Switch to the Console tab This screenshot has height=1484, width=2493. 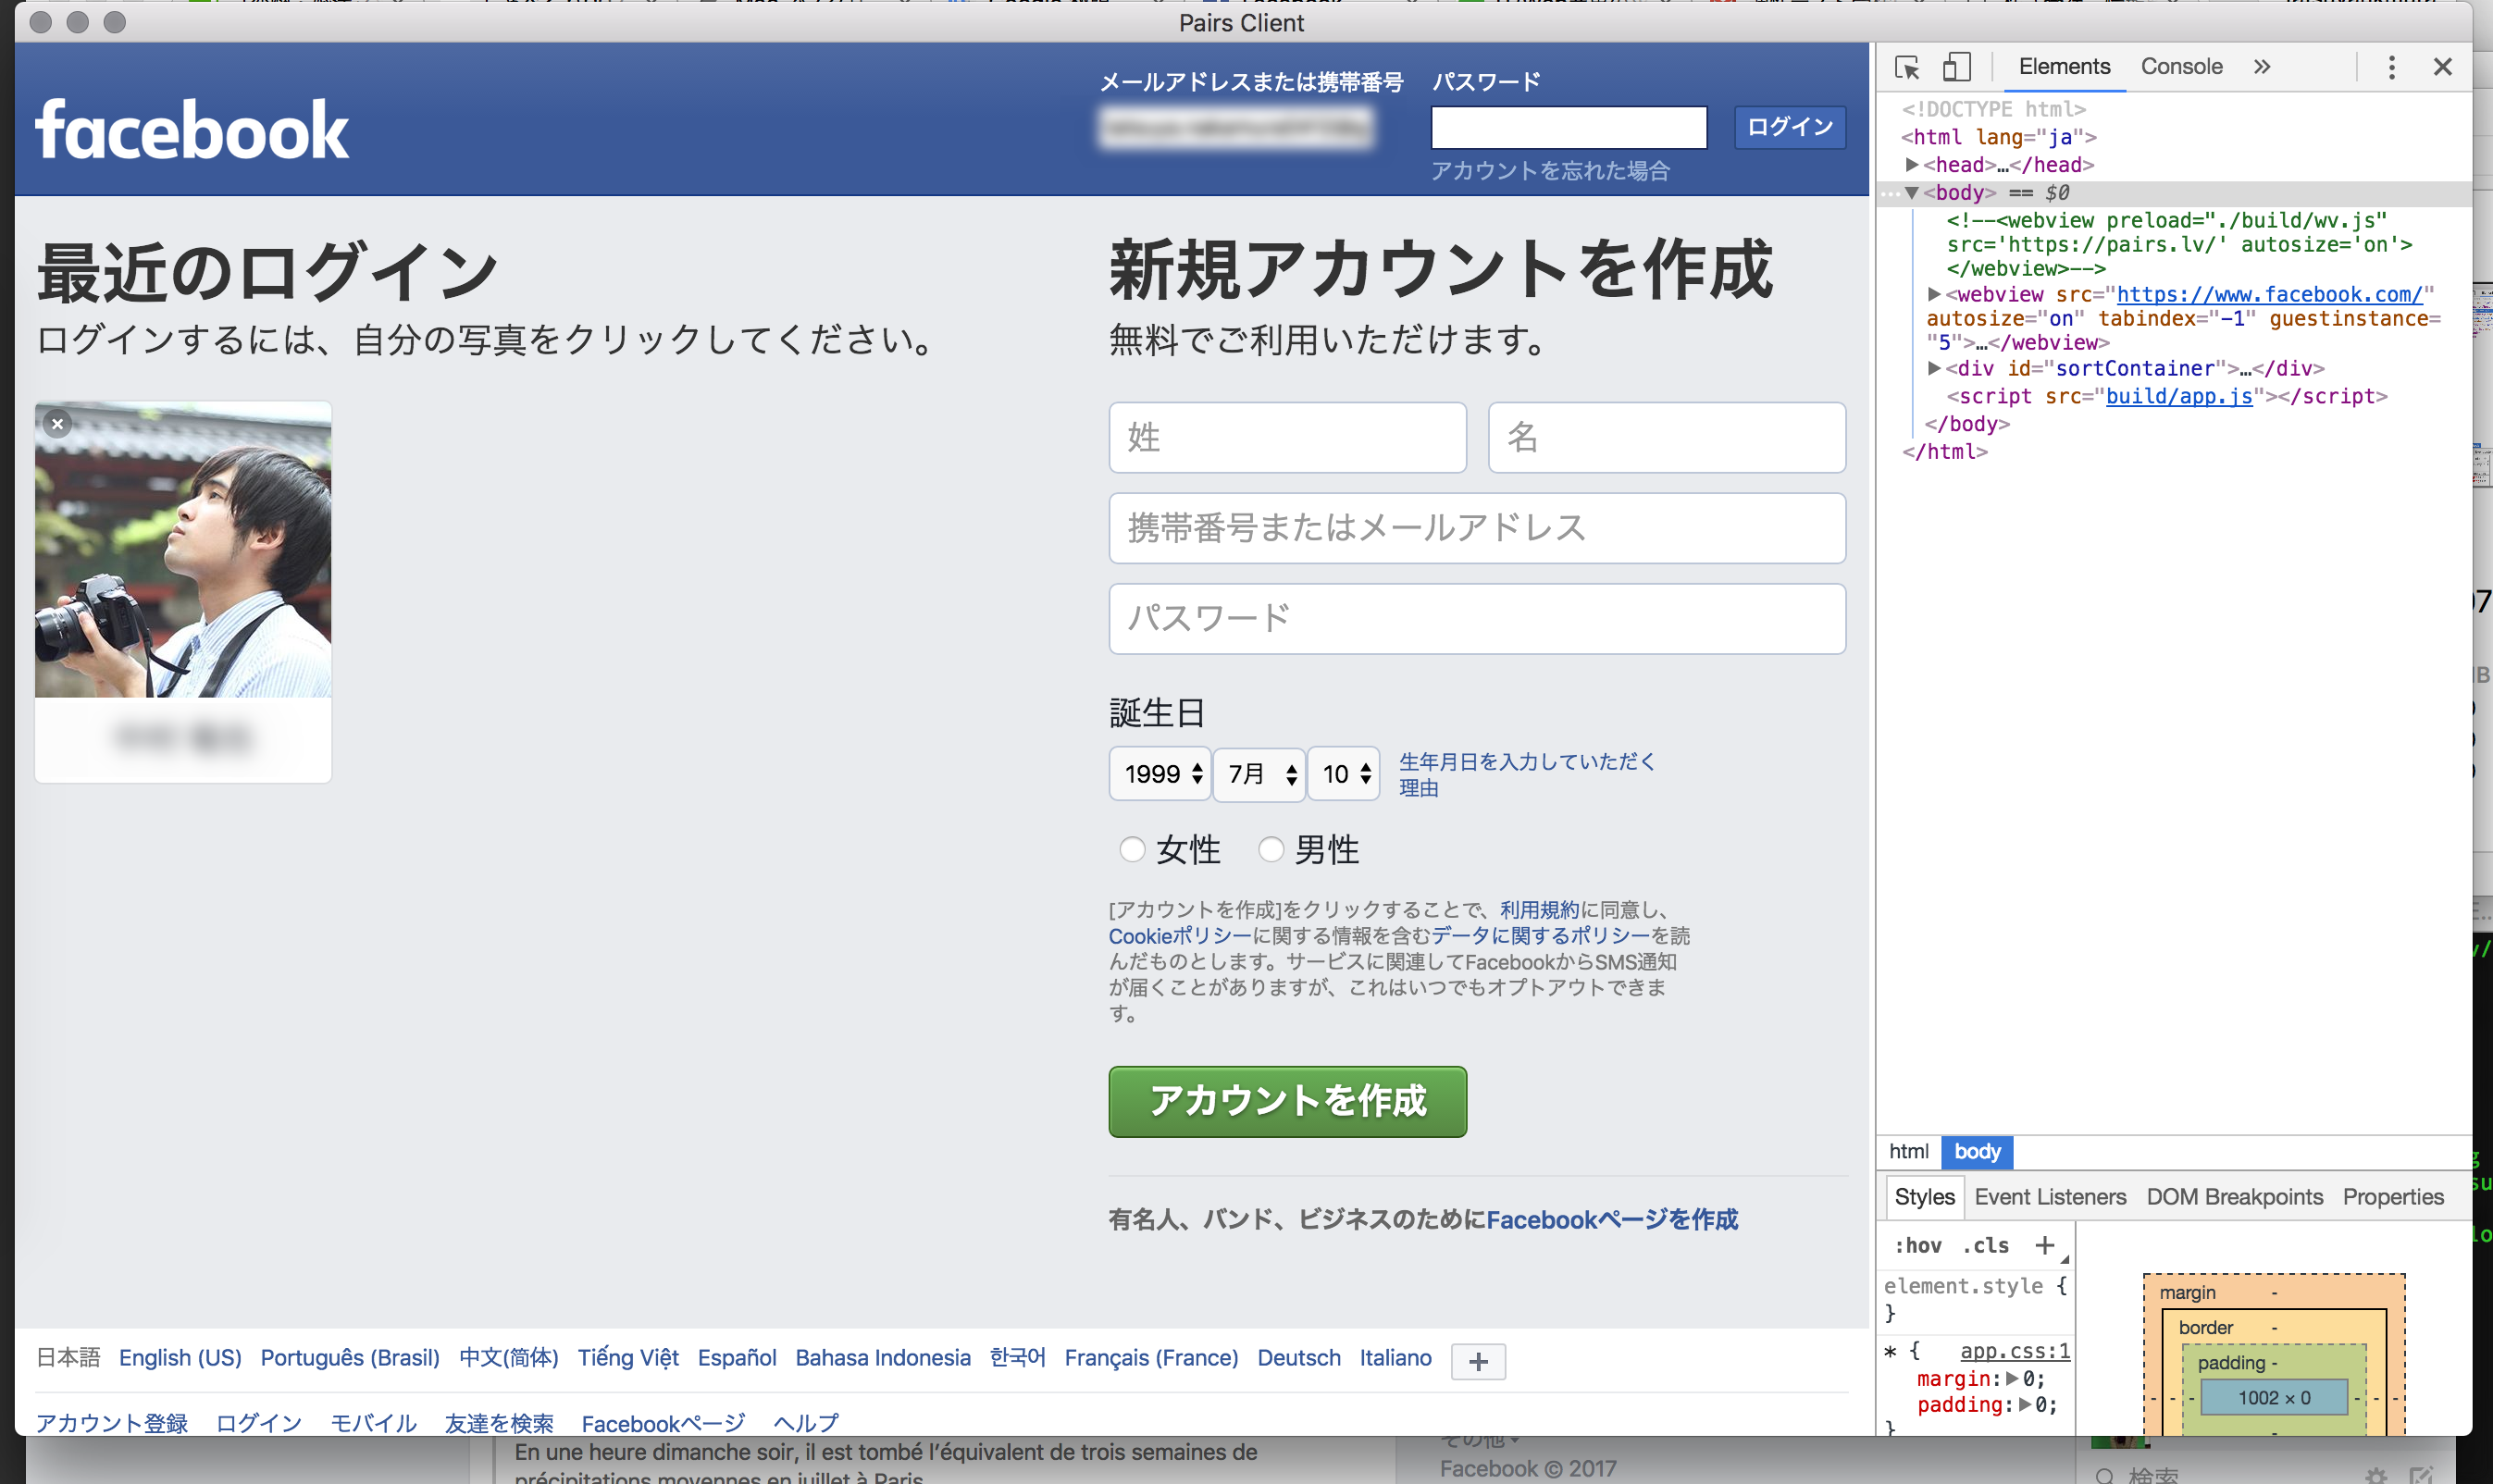(x=2181, y=67)
